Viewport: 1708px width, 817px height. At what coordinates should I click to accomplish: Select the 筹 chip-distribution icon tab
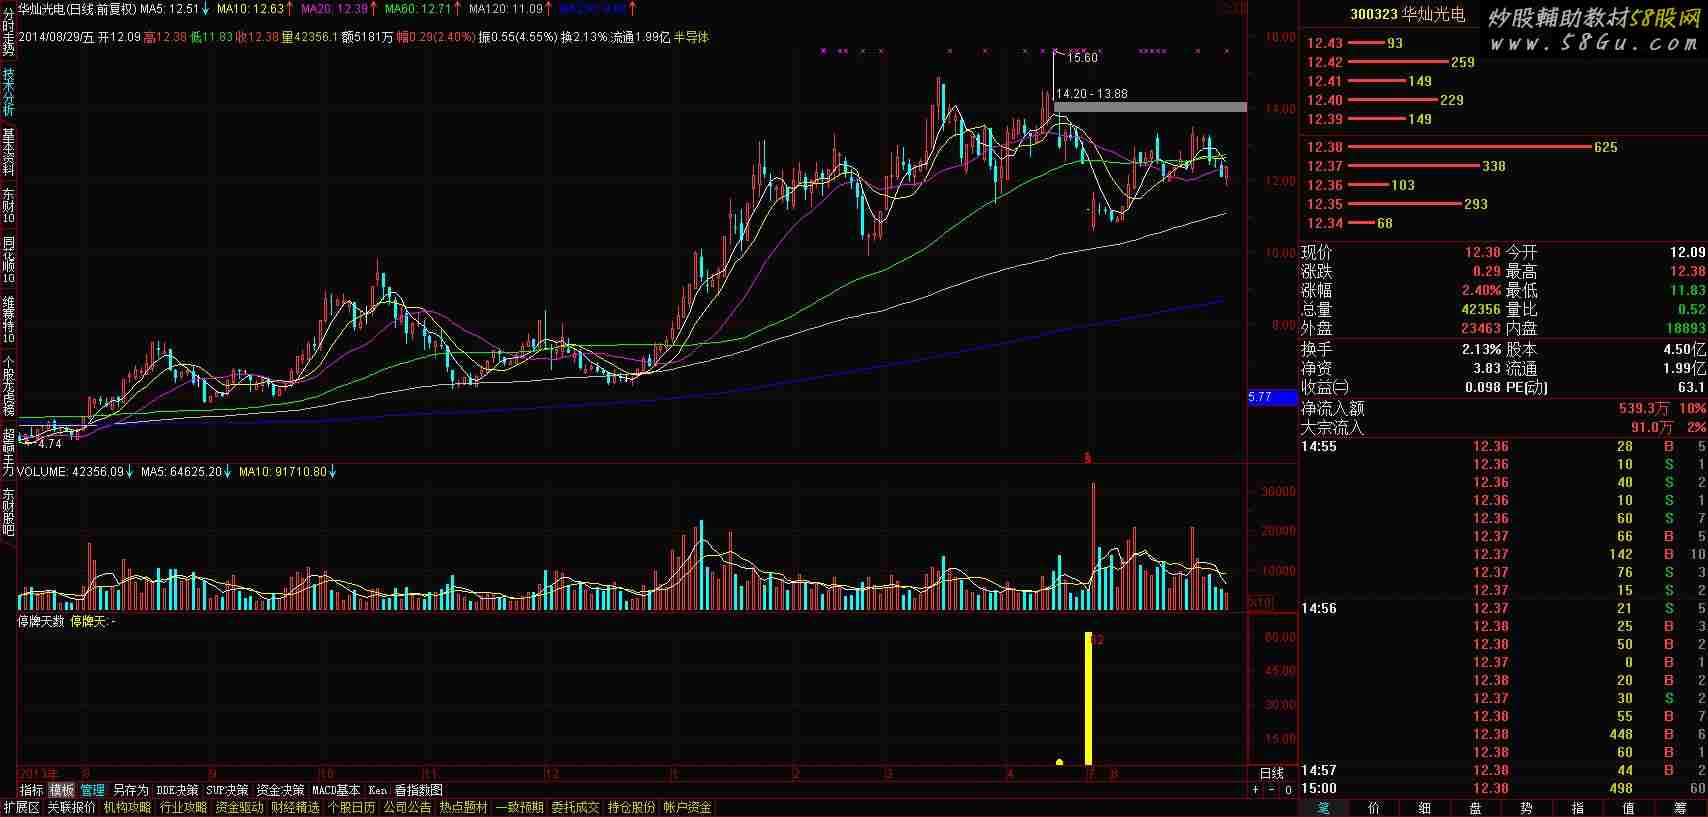tap(1679, 808)
